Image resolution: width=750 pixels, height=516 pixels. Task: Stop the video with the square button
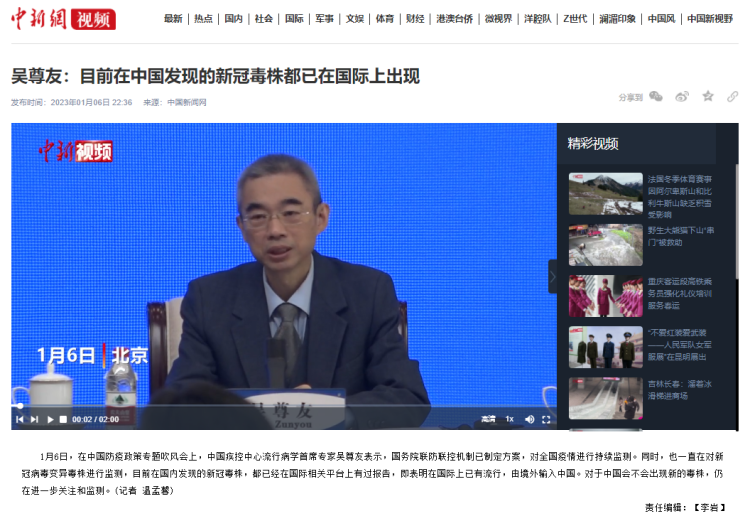click(63, 419)
